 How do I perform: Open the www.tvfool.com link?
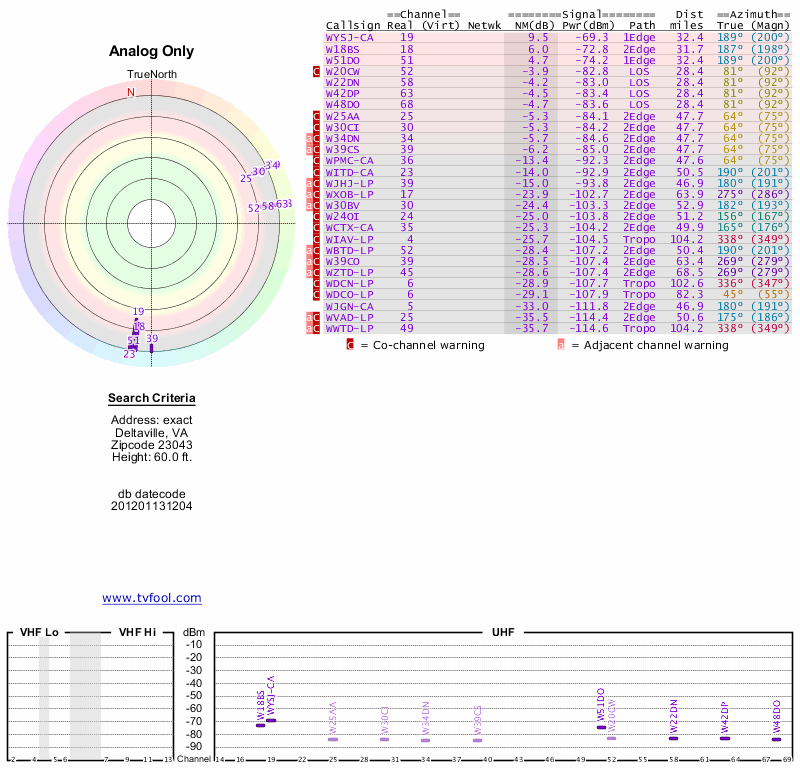tap(152, 598)
